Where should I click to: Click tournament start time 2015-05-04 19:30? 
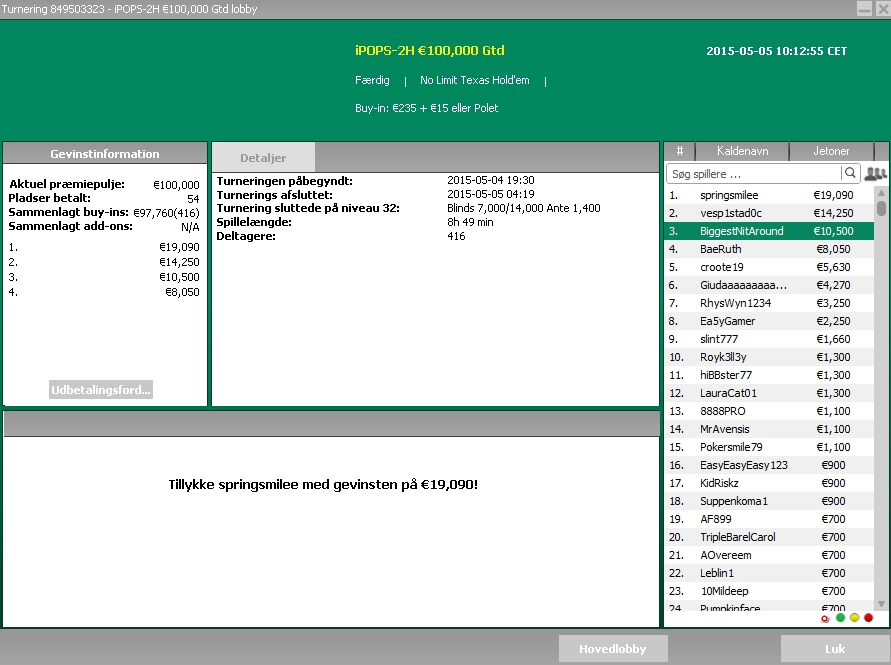pos(490,180)
